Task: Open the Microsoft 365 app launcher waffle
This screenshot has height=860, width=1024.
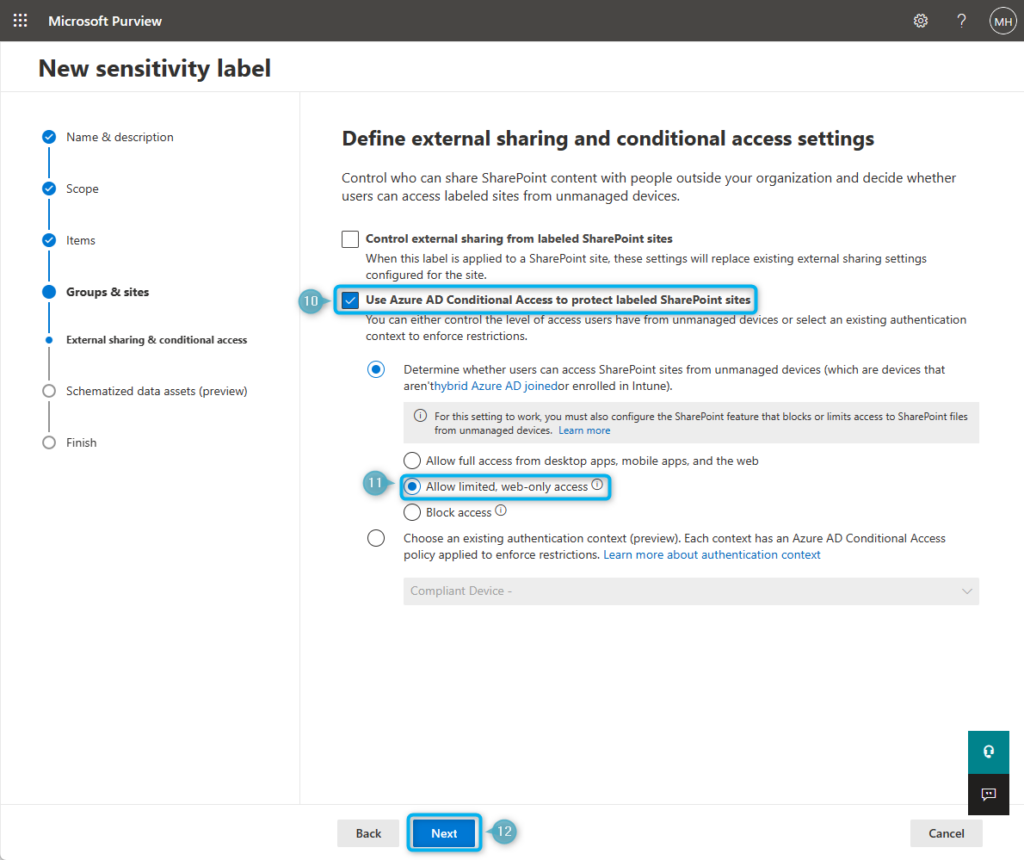Action: point(20,20)
